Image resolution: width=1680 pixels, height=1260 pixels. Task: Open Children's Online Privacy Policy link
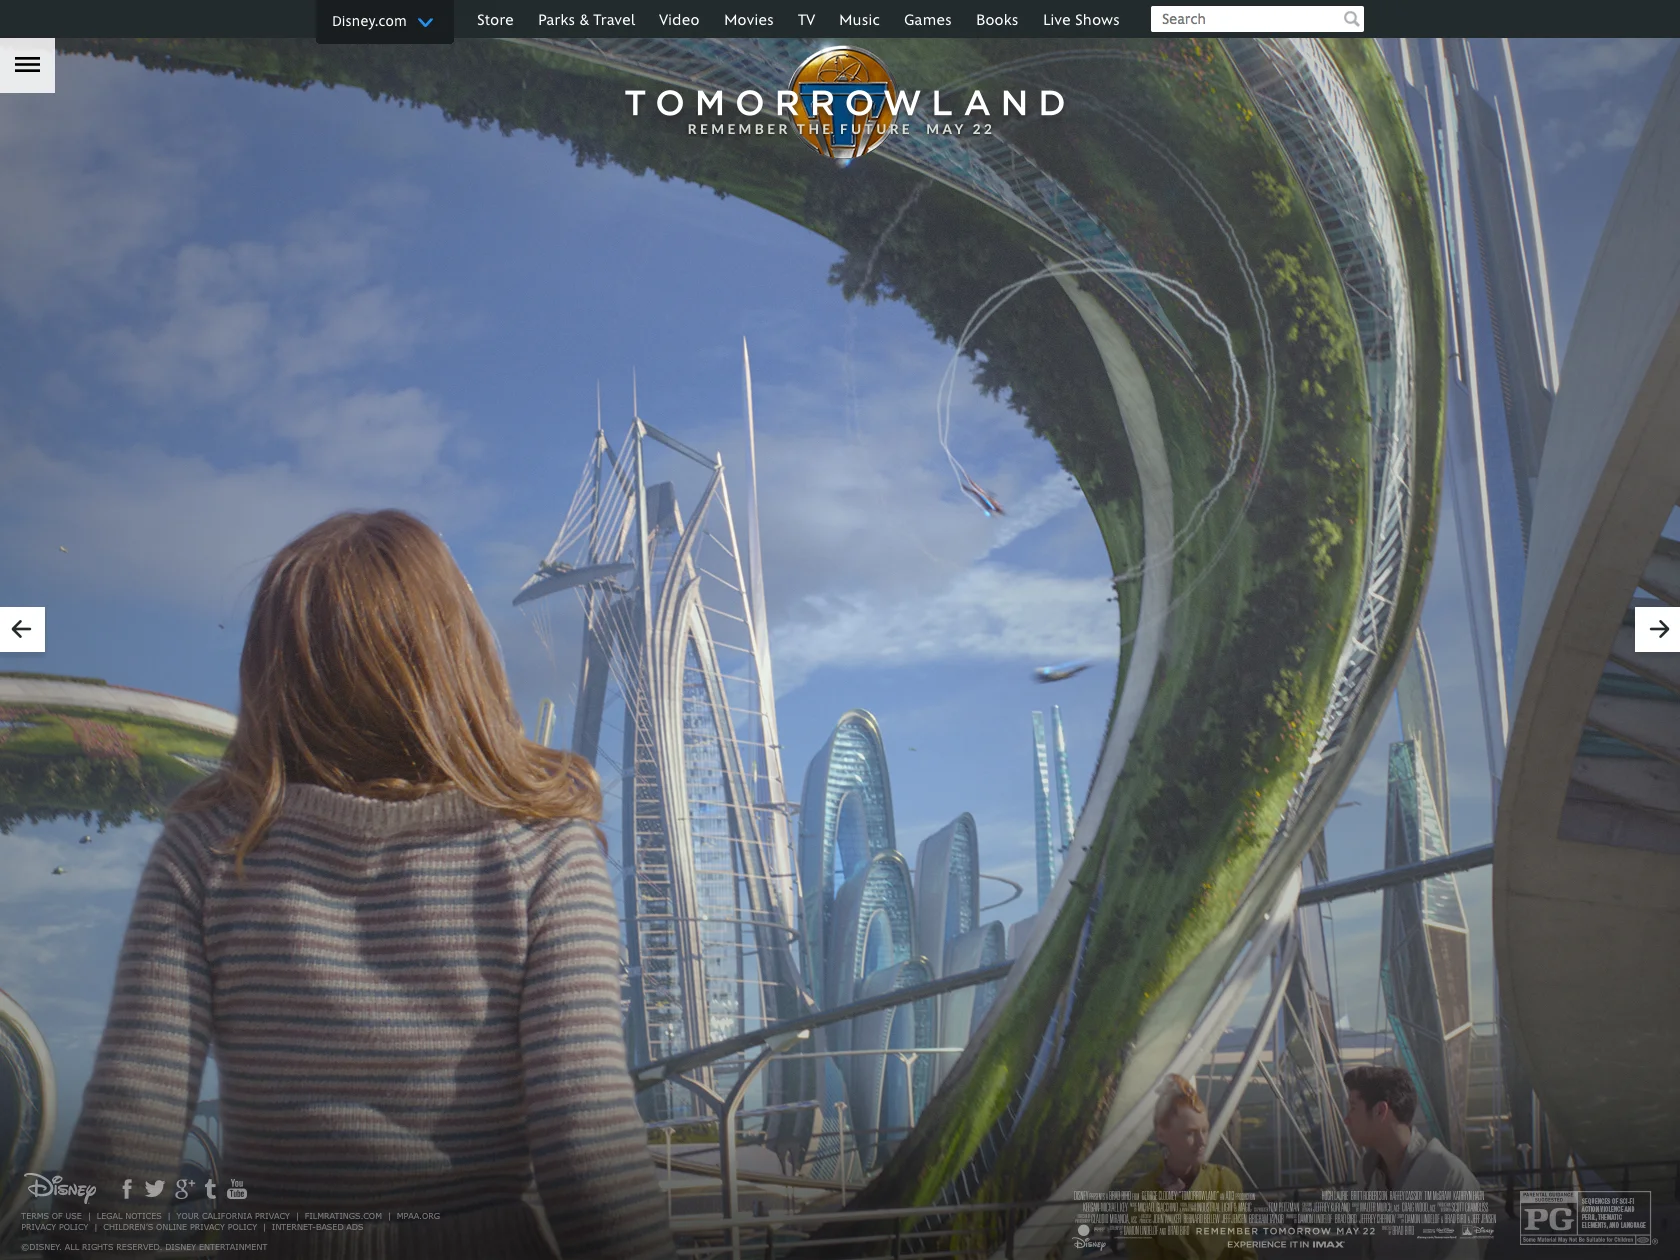pos(180,1227)
